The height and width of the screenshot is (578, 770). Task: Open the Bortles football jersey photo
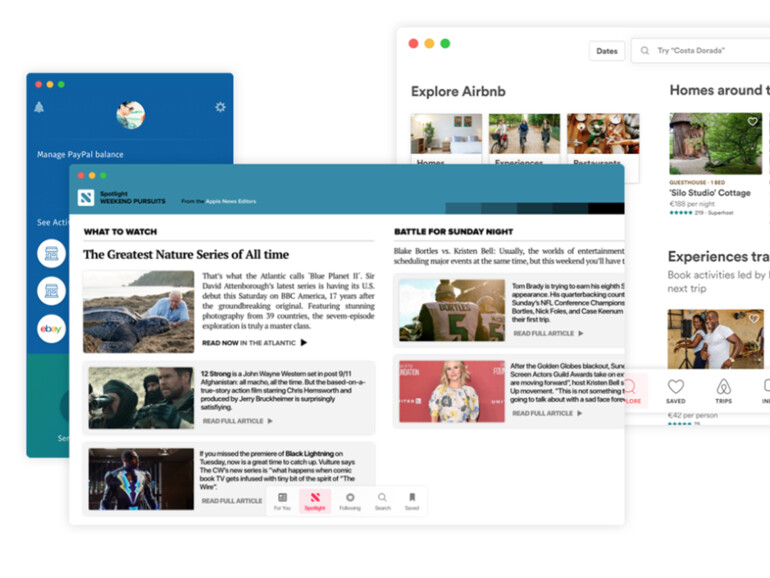click(x=452, y=310)
